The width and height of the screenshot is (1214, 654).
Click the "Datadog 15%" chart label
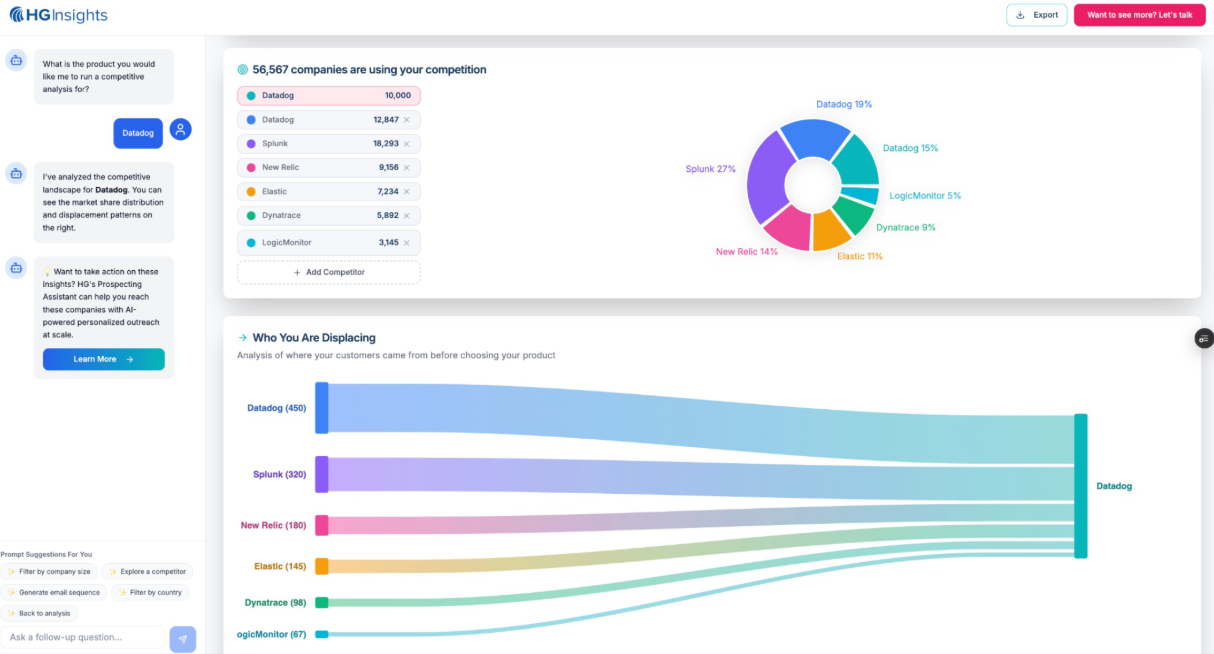coord(910,148)
